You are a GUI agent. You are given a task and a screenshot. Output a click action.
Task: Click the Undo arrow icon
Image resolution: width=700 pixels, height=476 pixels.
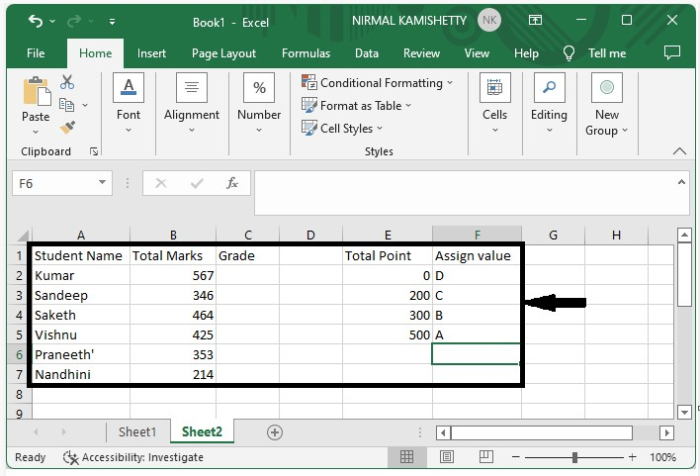point(35,21)
